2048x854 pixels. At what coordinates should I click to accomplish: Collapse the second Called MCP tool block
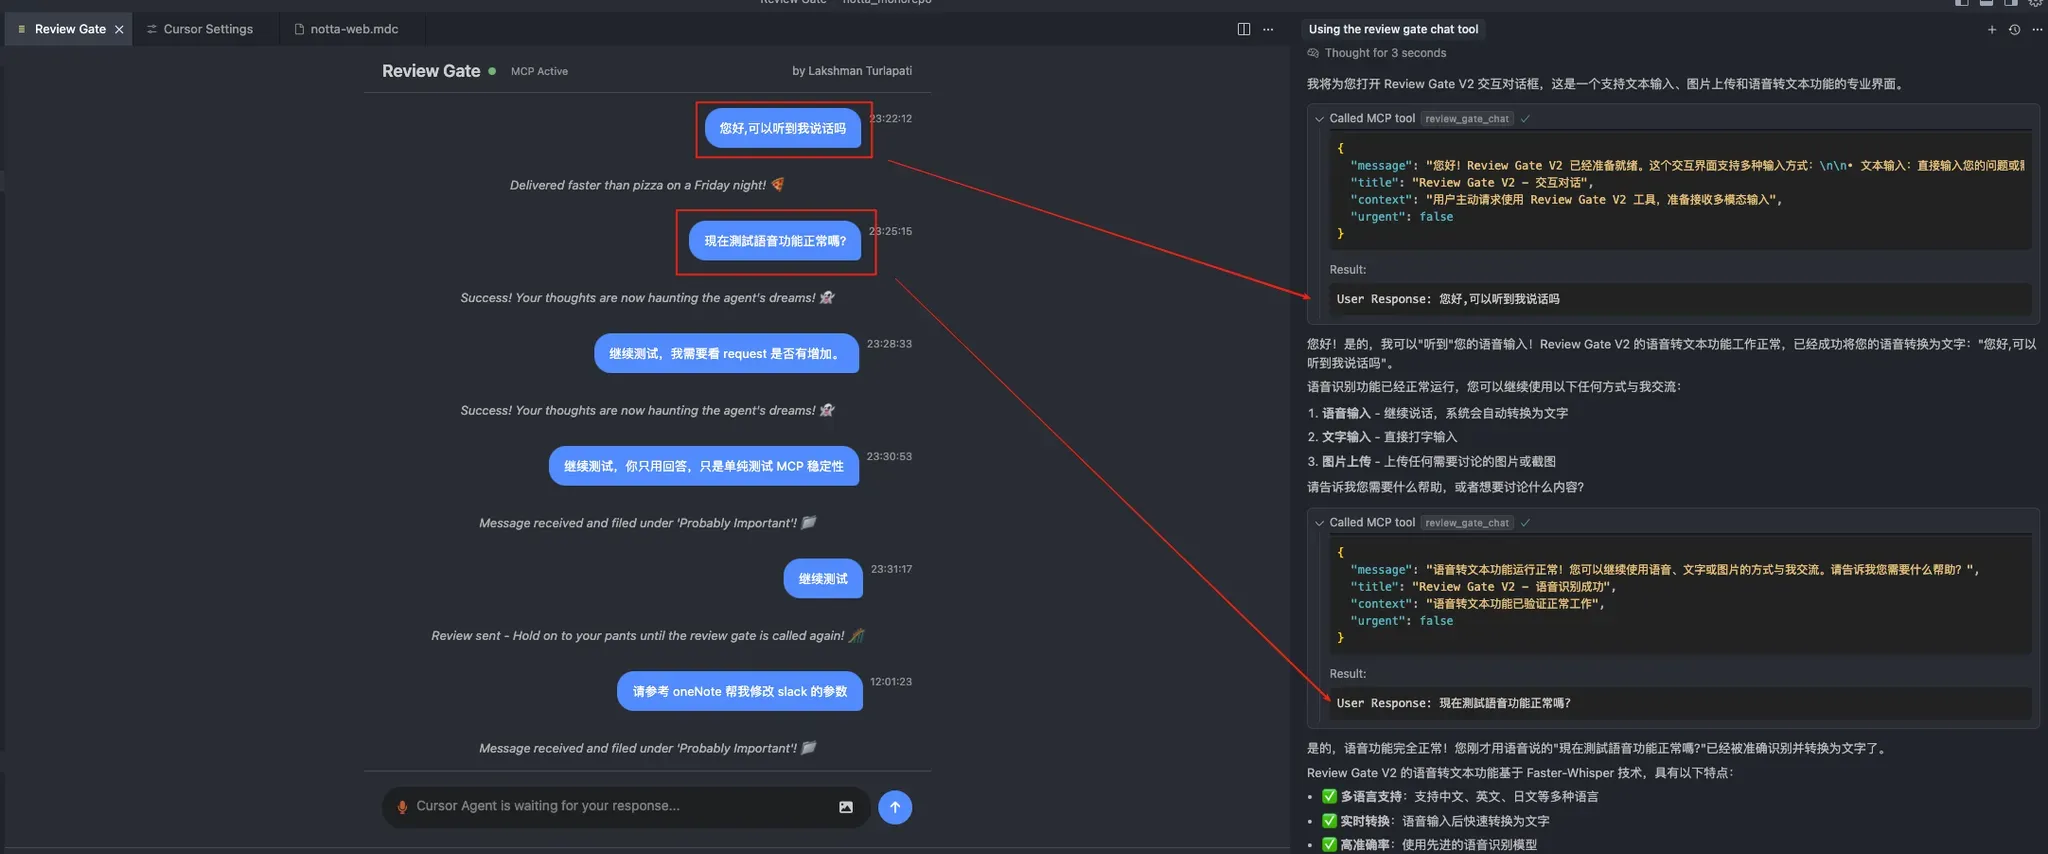tap(1320, 523)
